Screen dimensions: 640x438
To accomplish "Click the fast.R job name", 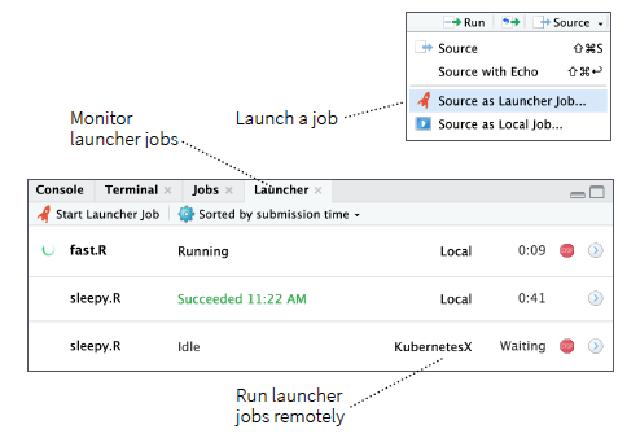I will pyautogui.click(x=88, y=250).
